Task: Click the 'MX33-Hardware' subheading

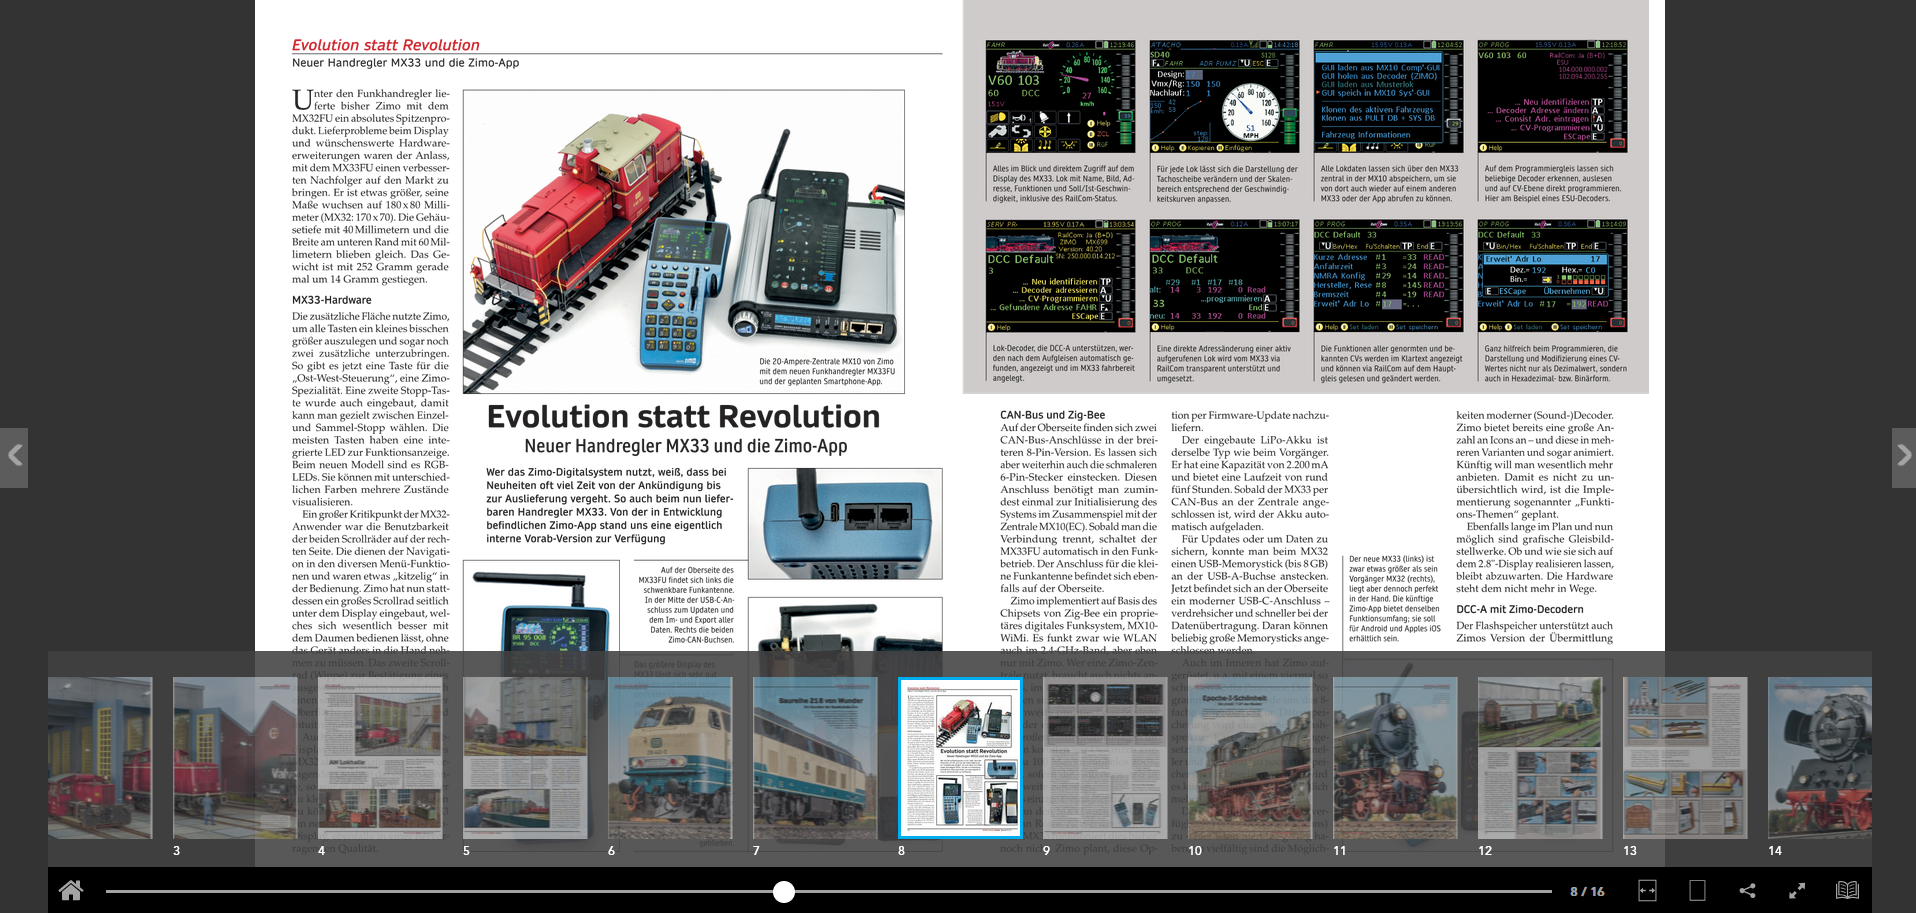Action: (331, 300)
